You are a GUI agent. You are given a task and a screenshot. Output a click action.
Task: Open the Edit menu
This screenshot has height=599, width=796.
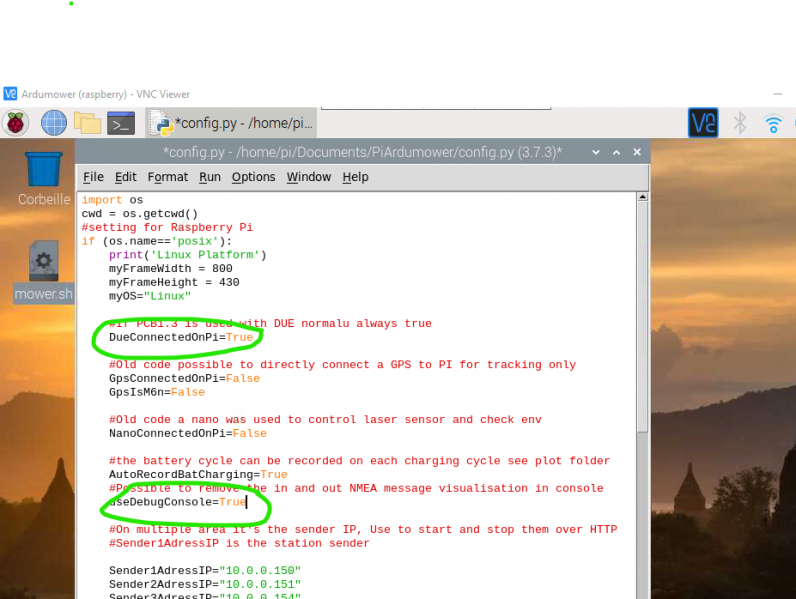click(125, 177)
